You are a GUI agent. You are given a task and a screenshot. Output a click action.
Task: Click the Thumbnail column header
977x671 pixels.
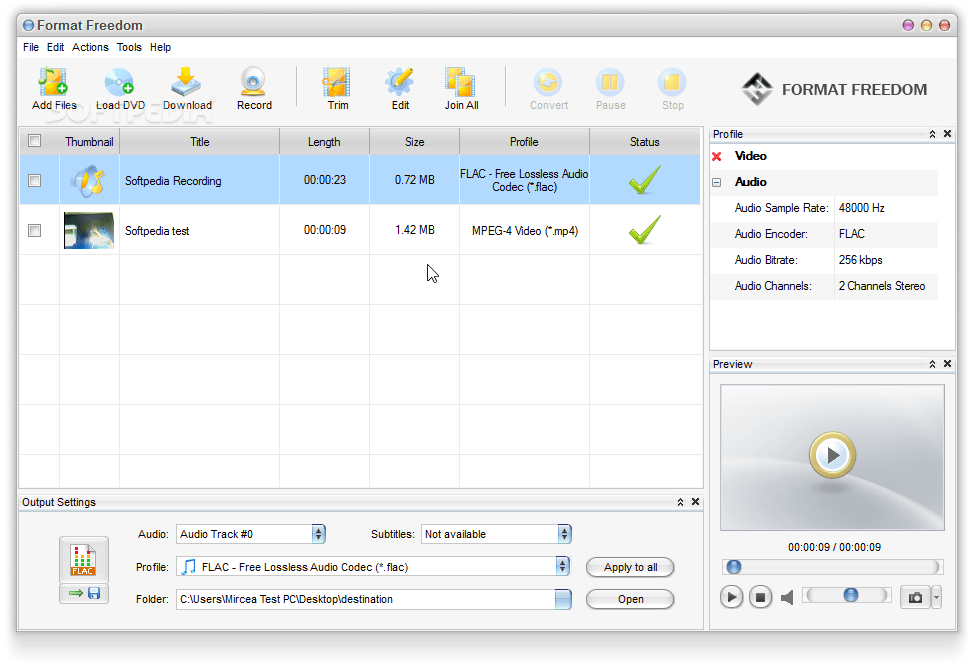(x=89, y=141)
